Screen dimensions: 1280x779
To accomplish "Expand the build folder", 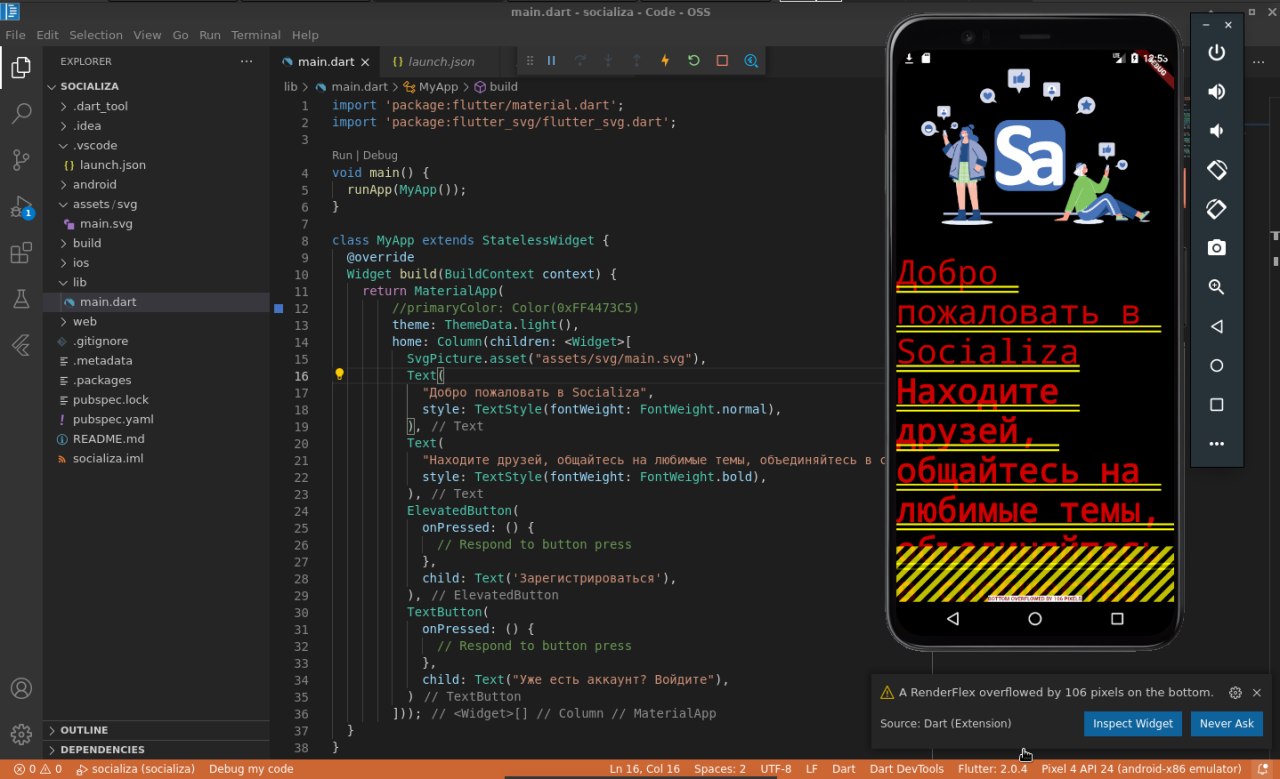I will [87, 243].
